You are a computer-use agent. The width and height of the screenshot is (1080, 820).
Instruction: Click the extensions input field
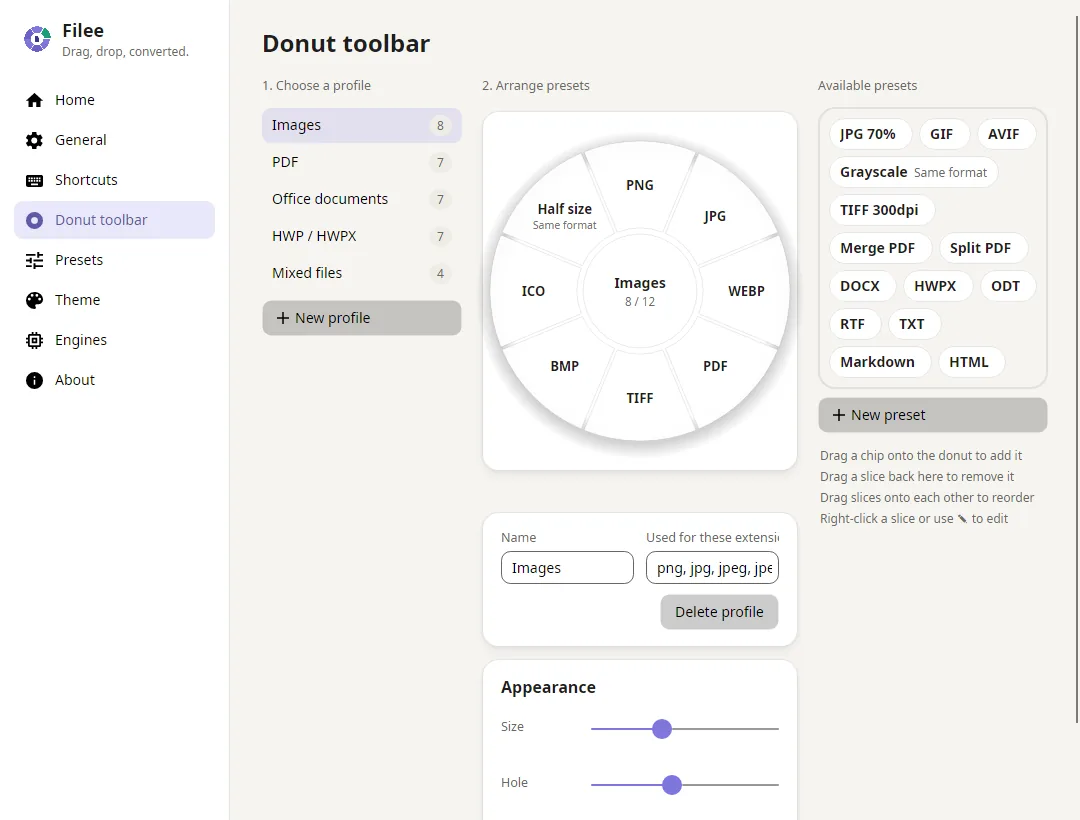click(712, 567)
